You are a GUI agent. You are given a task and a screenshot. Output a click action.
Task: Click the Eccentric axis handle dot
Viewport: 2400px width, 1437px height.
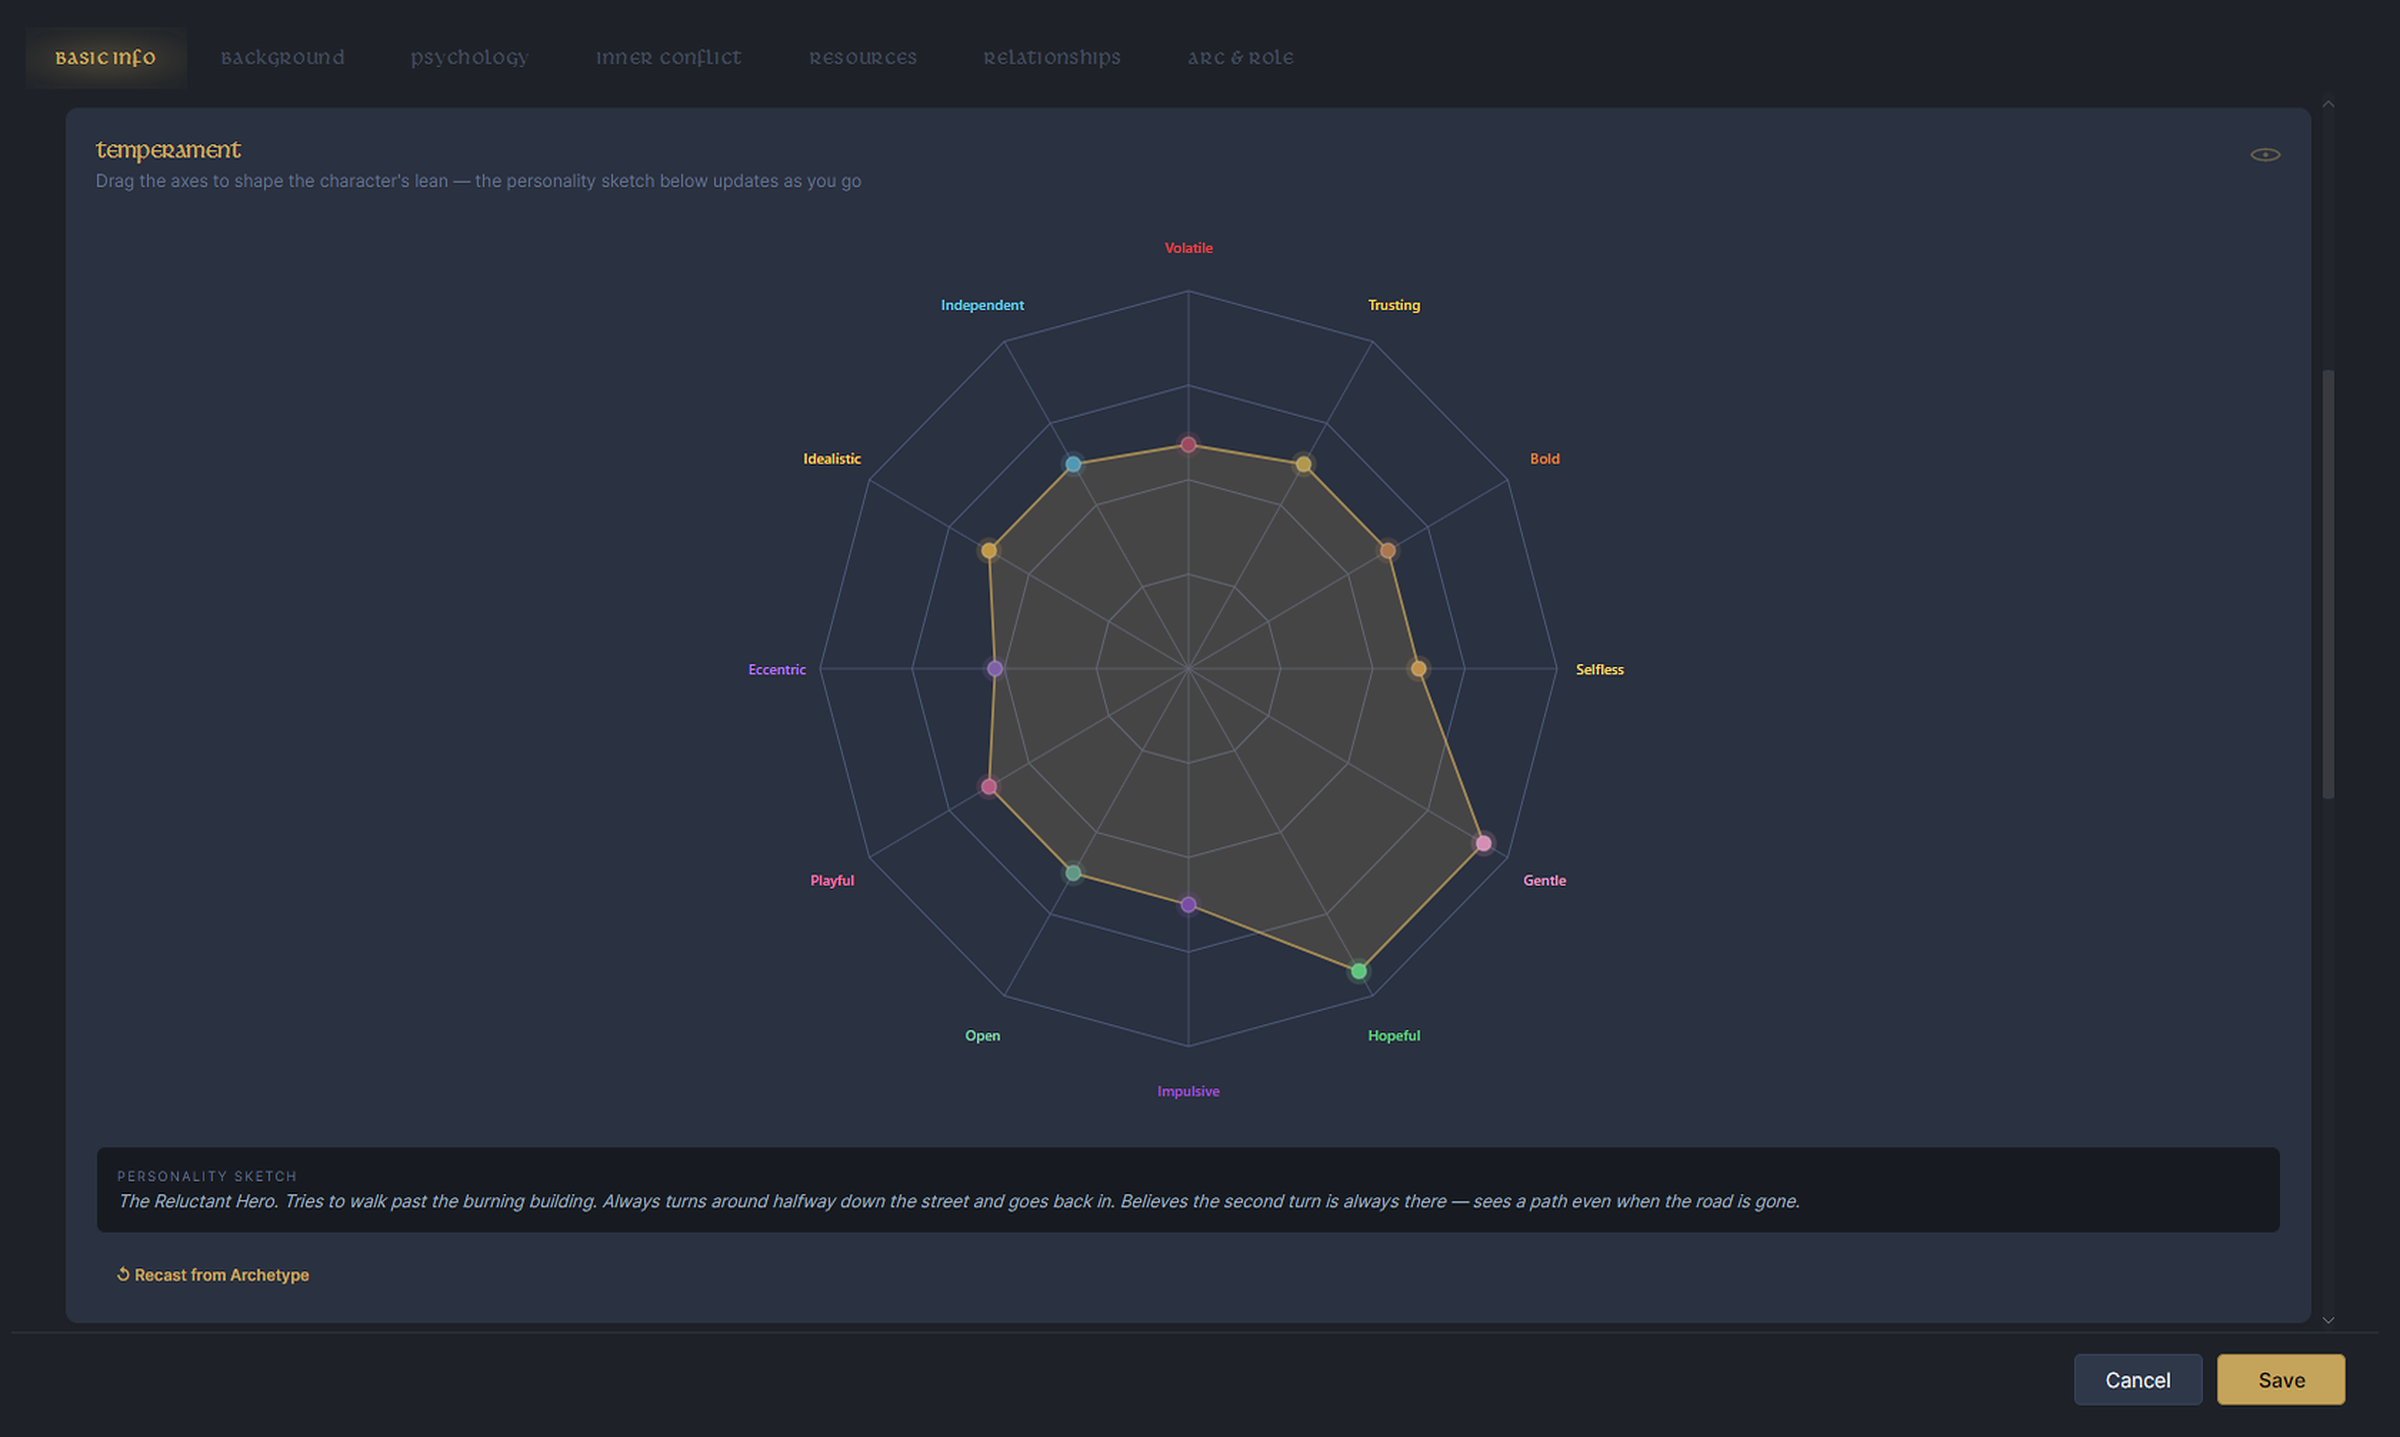pos(994,668)
